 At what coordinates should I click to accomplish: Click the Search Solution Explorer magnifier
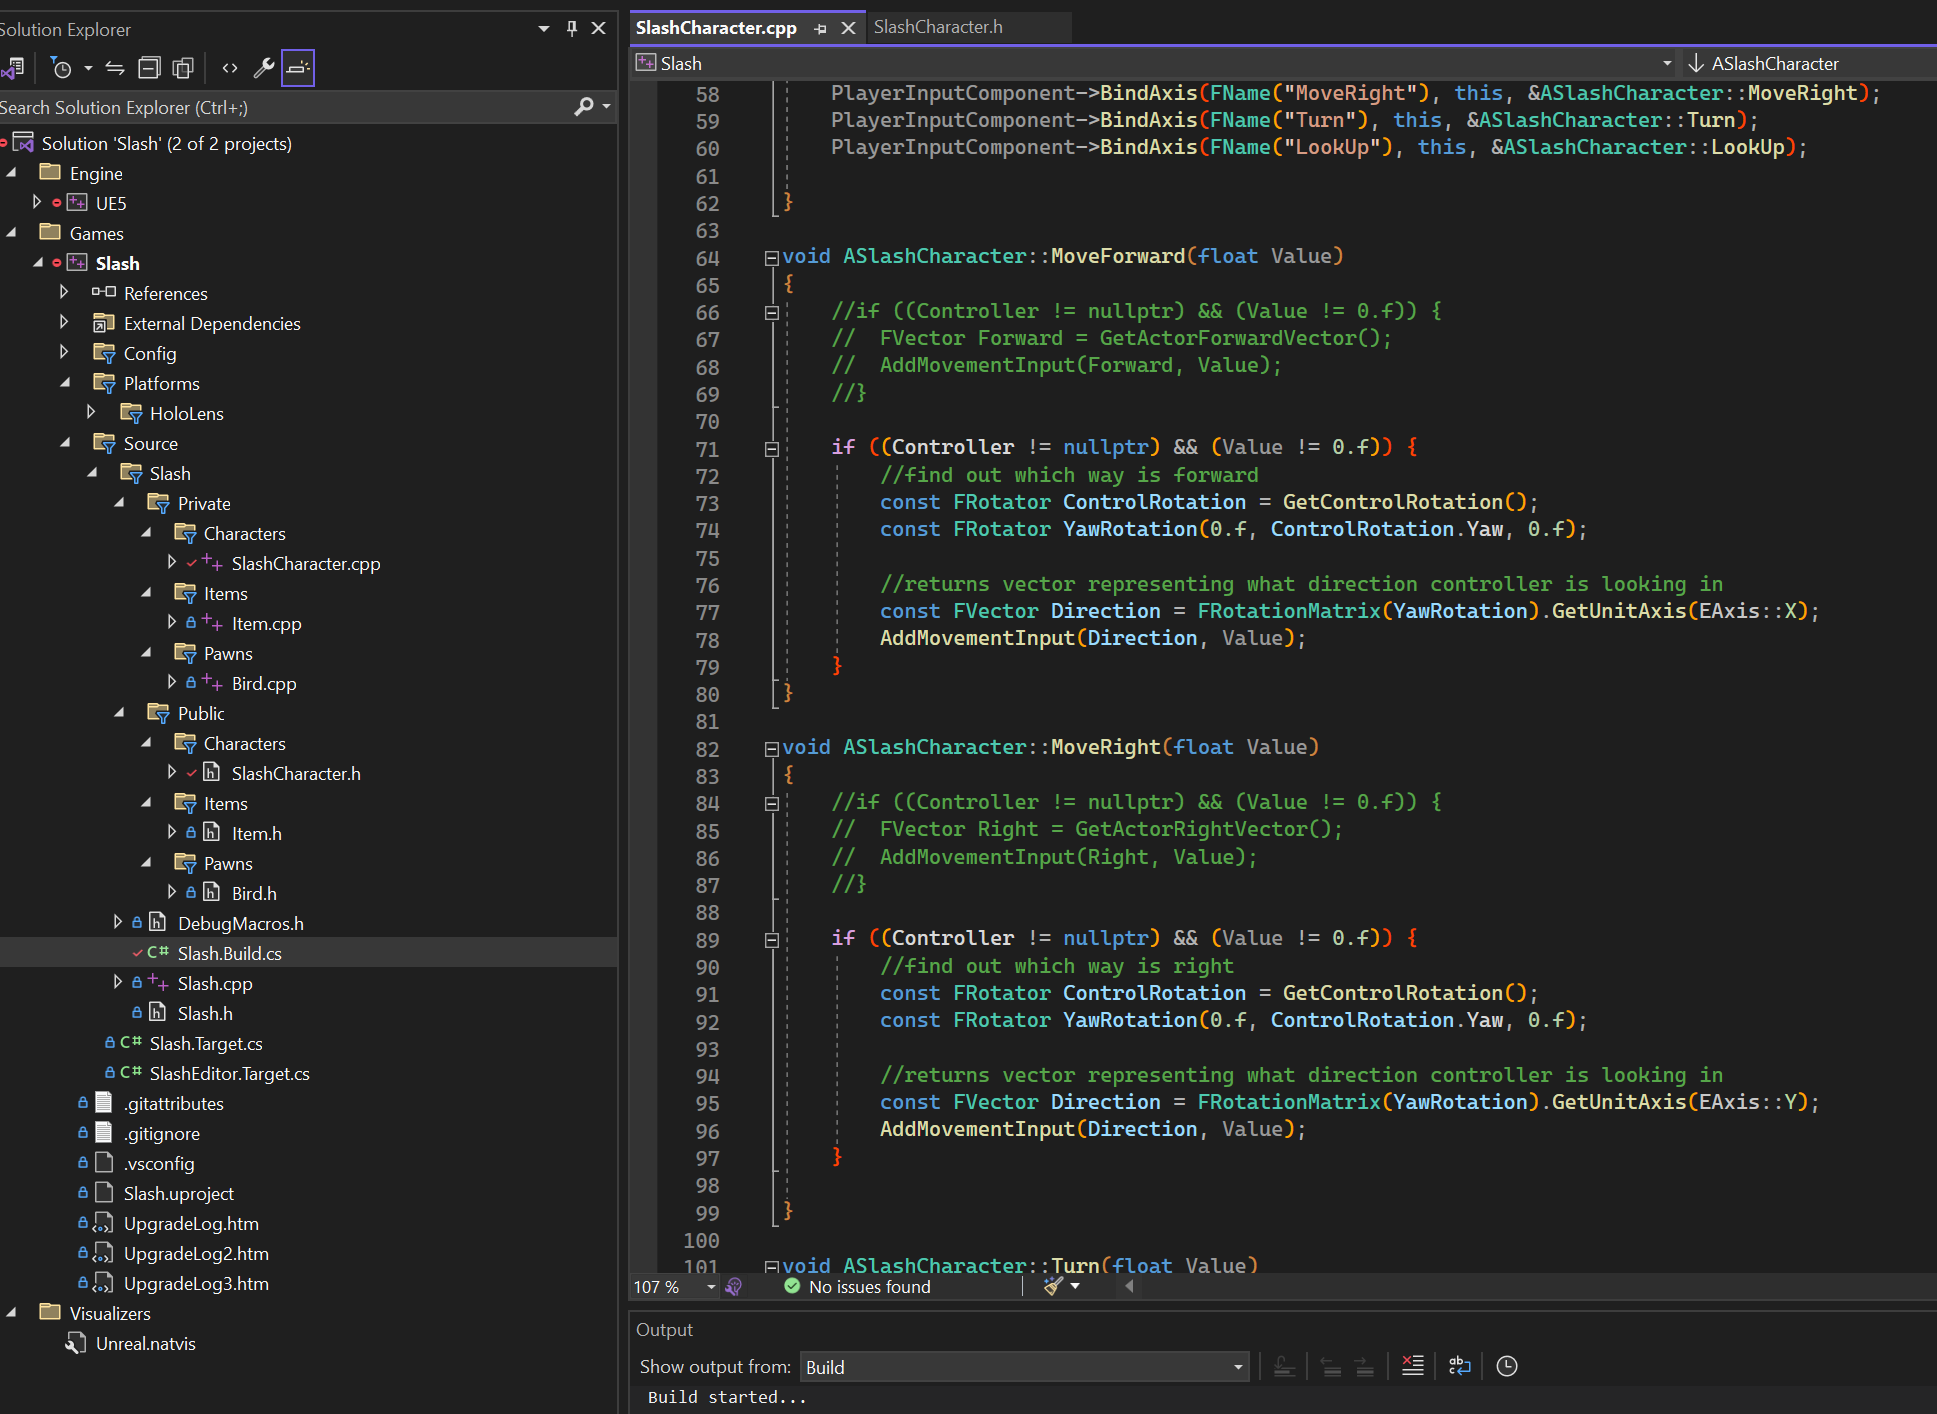(585, 107)
